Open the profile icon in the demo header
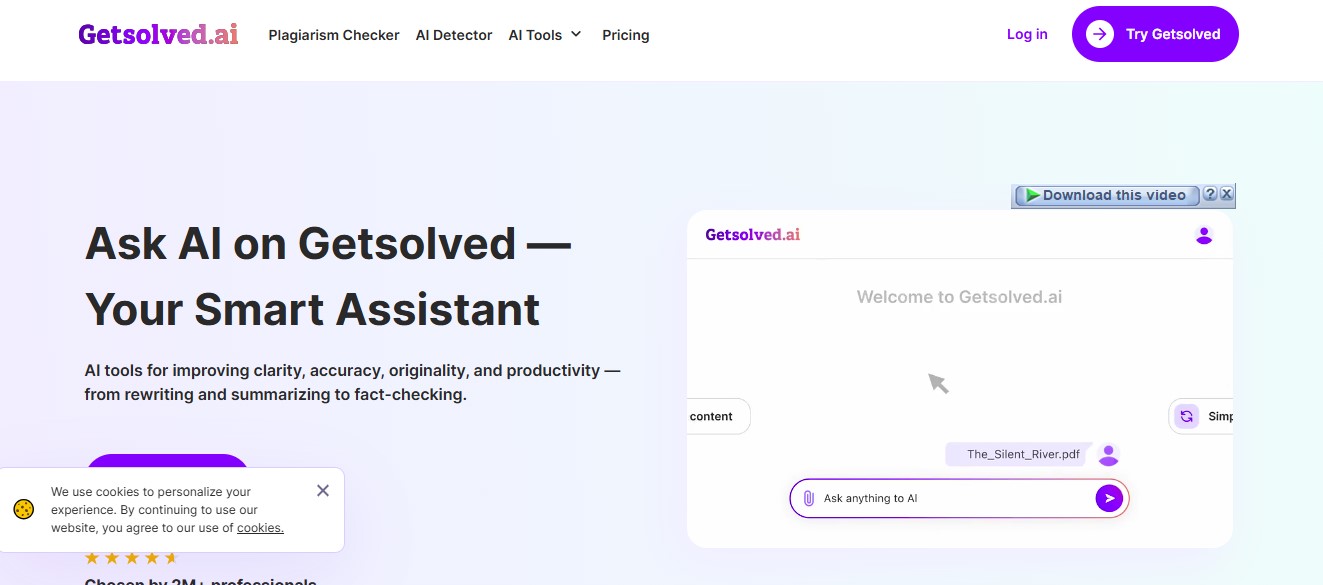The height and width of the screenshot is (585, 1323). [1204, 235]
